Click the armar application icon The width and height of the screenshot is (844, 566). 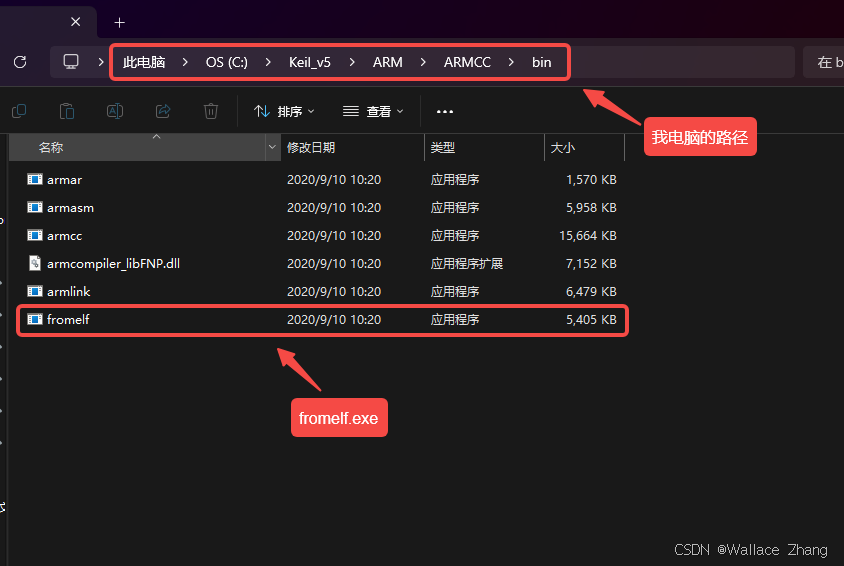35,180
